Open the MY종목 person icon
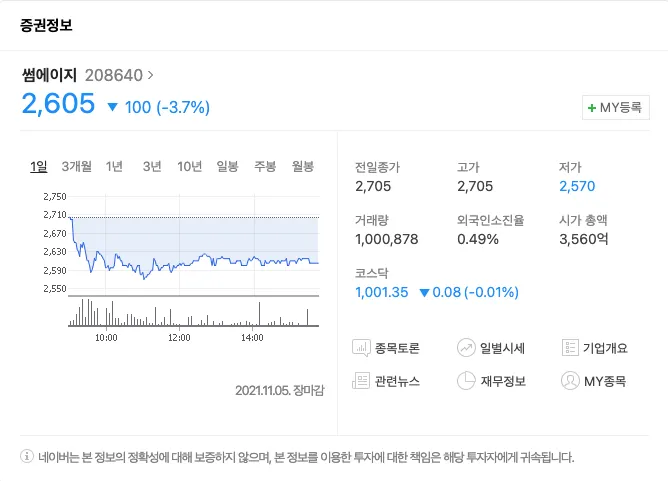Image resolution: width=668 pixels, height=481 pixels. point(570,381)
